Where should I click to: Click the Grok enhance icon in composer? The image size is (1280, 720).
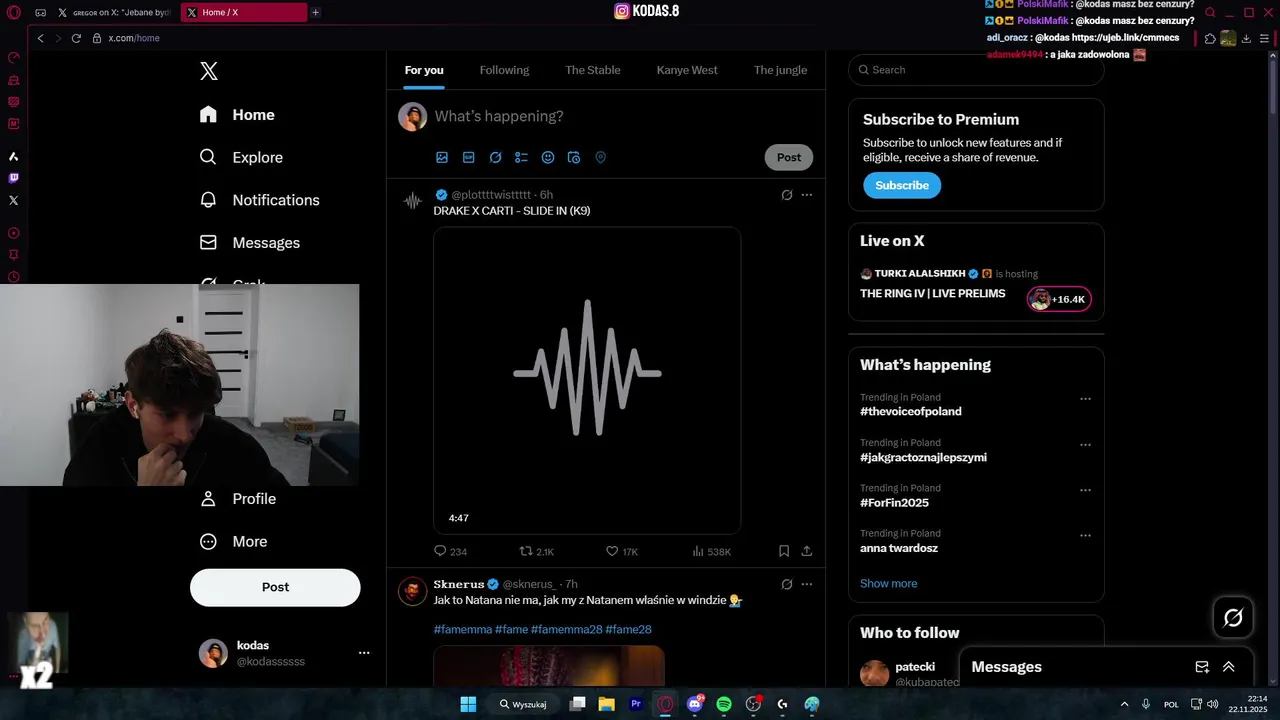click(x=495, y=157)
